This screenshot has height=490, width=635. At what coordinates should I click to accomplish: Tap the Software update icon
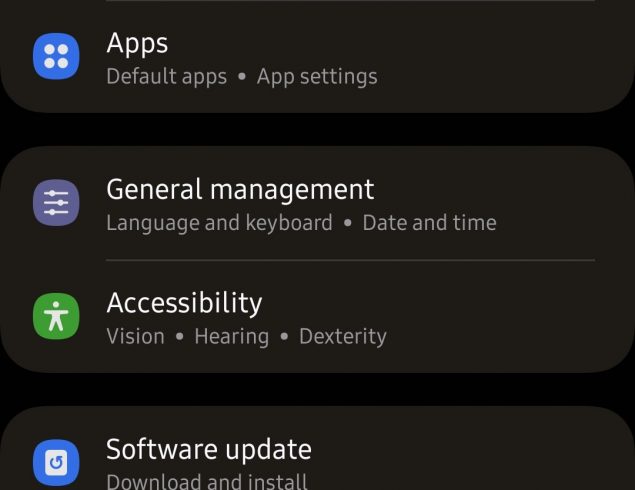click(x=56, y=463)
